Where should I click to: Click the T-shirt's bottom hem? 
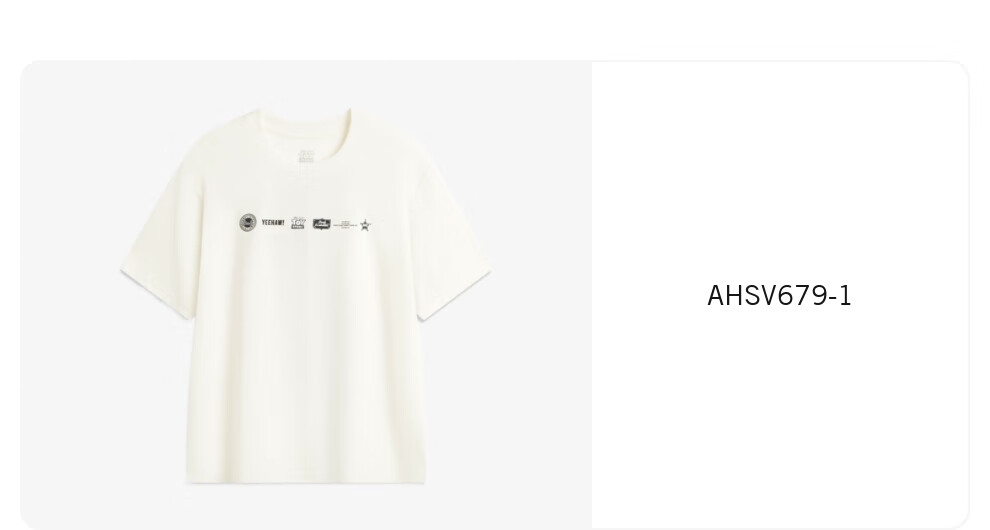pos(306,479)
